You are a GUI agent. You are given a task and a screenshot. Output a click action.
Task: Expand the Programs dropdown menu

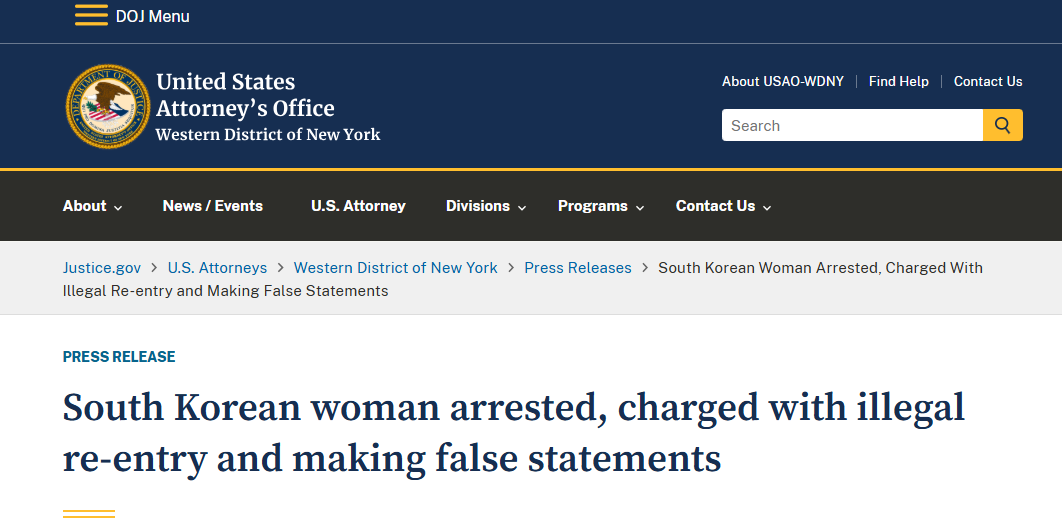[x=601, y=206]
